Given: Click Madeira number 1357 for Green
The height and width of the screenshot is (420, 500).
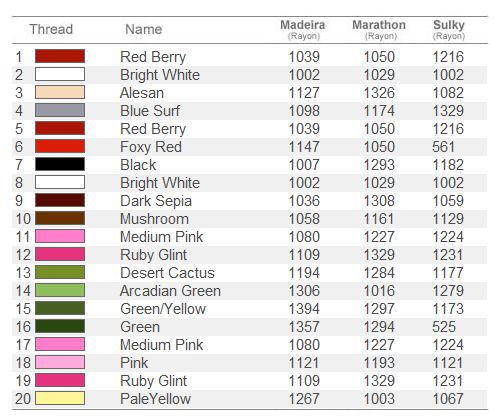Looking at the screenshot, I should click(304, 327).
